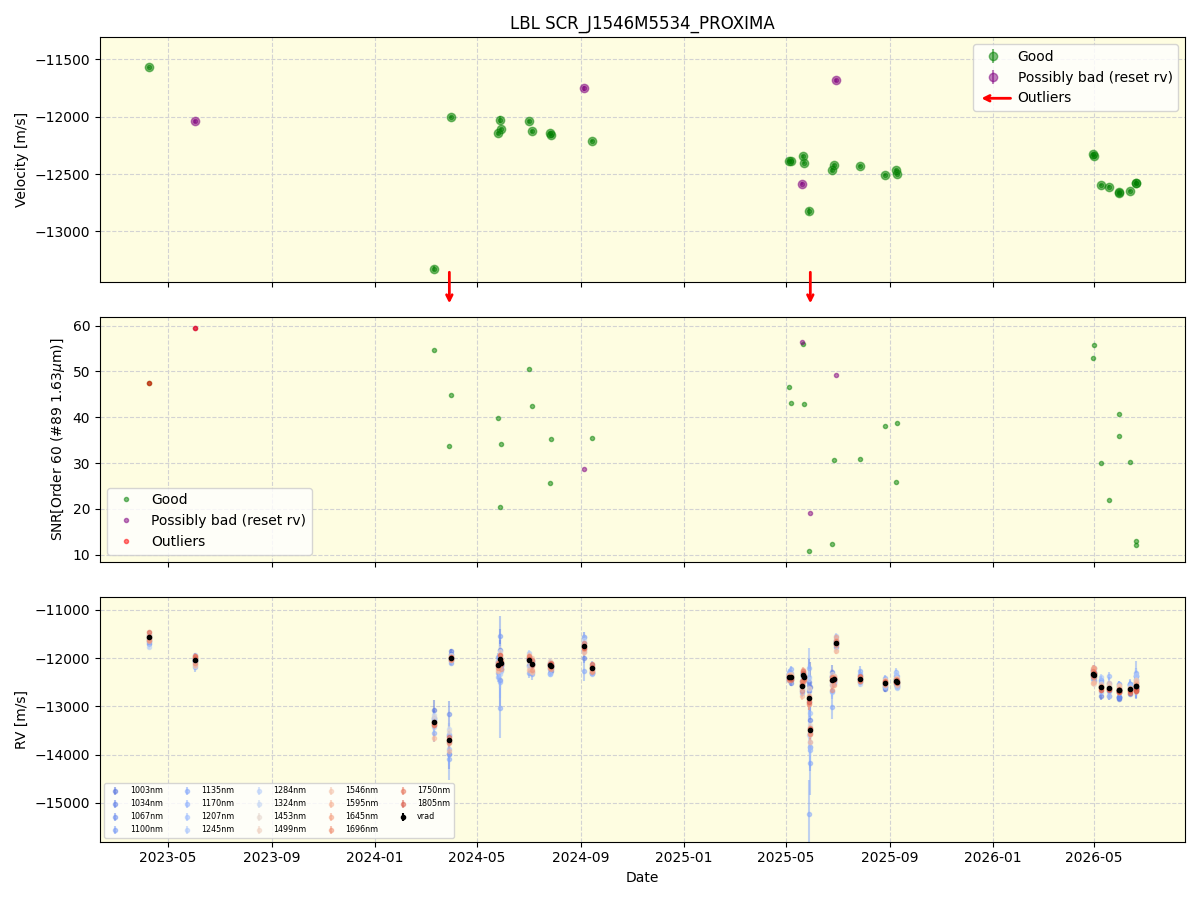Click the 1100nm legend entry
This screenshot has width=1200, height=900.
coord(146,829)
